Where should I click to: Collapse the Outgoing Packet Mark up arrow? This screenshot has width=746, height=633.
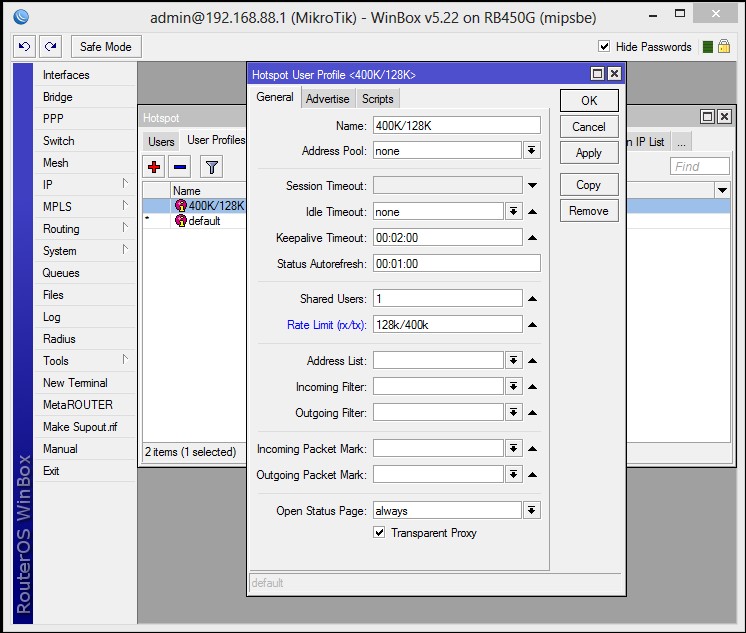coord(532,475)
